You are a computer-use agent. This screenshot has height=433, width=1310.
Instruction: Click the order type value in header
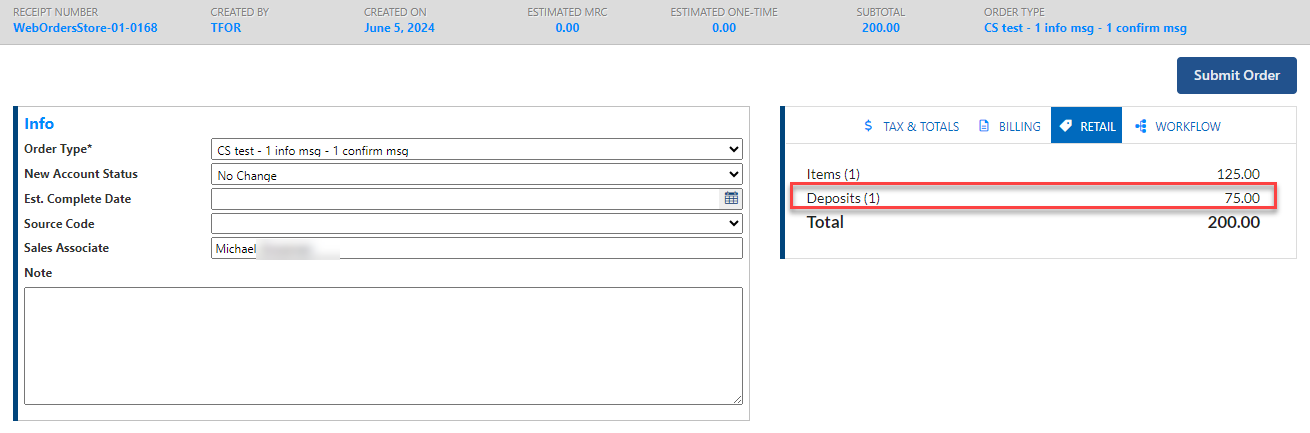point(1085,28)
